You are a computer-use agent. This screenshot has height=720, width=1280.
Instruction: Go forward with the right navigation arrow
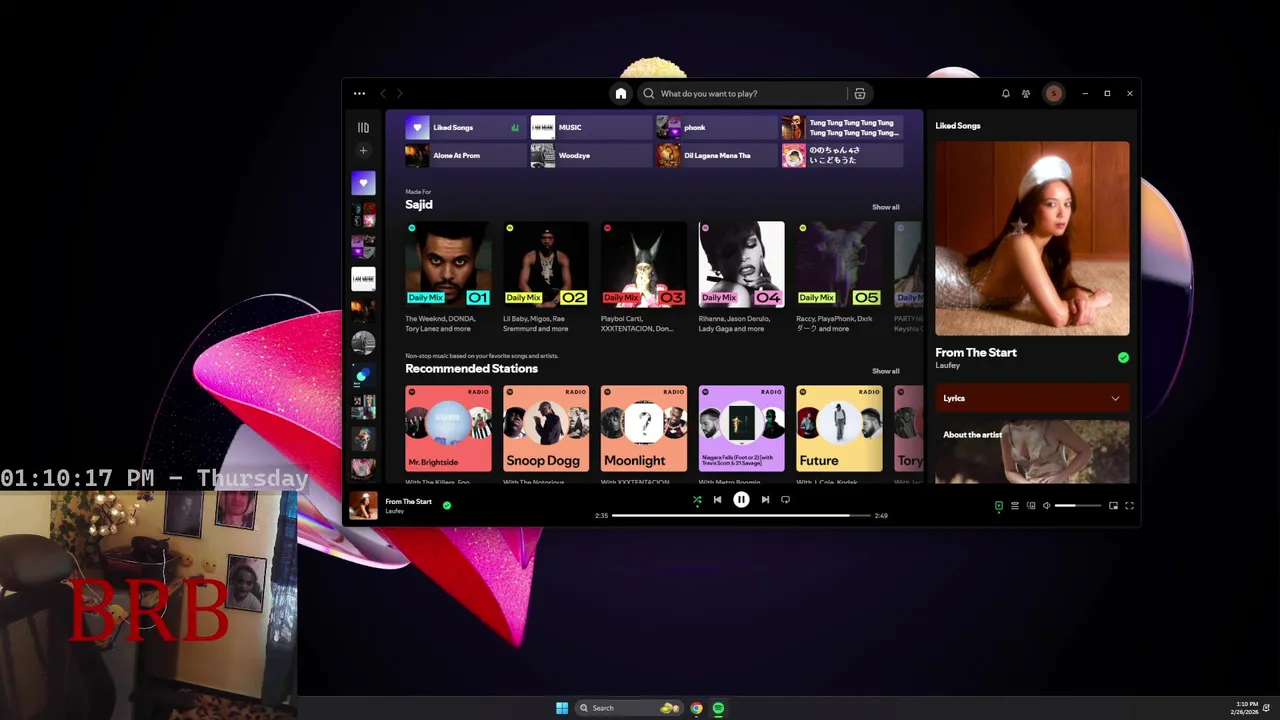[399, 93]
